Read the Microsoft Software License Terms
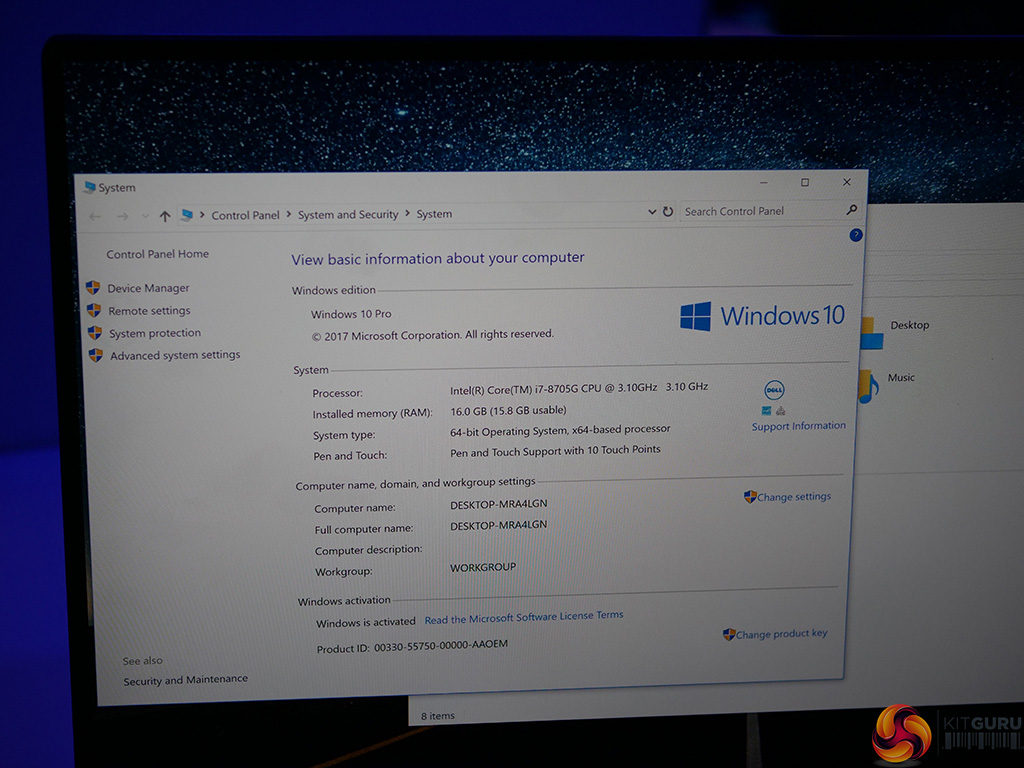The height and width of the screenshot is (768, 1024). point(524,617)
